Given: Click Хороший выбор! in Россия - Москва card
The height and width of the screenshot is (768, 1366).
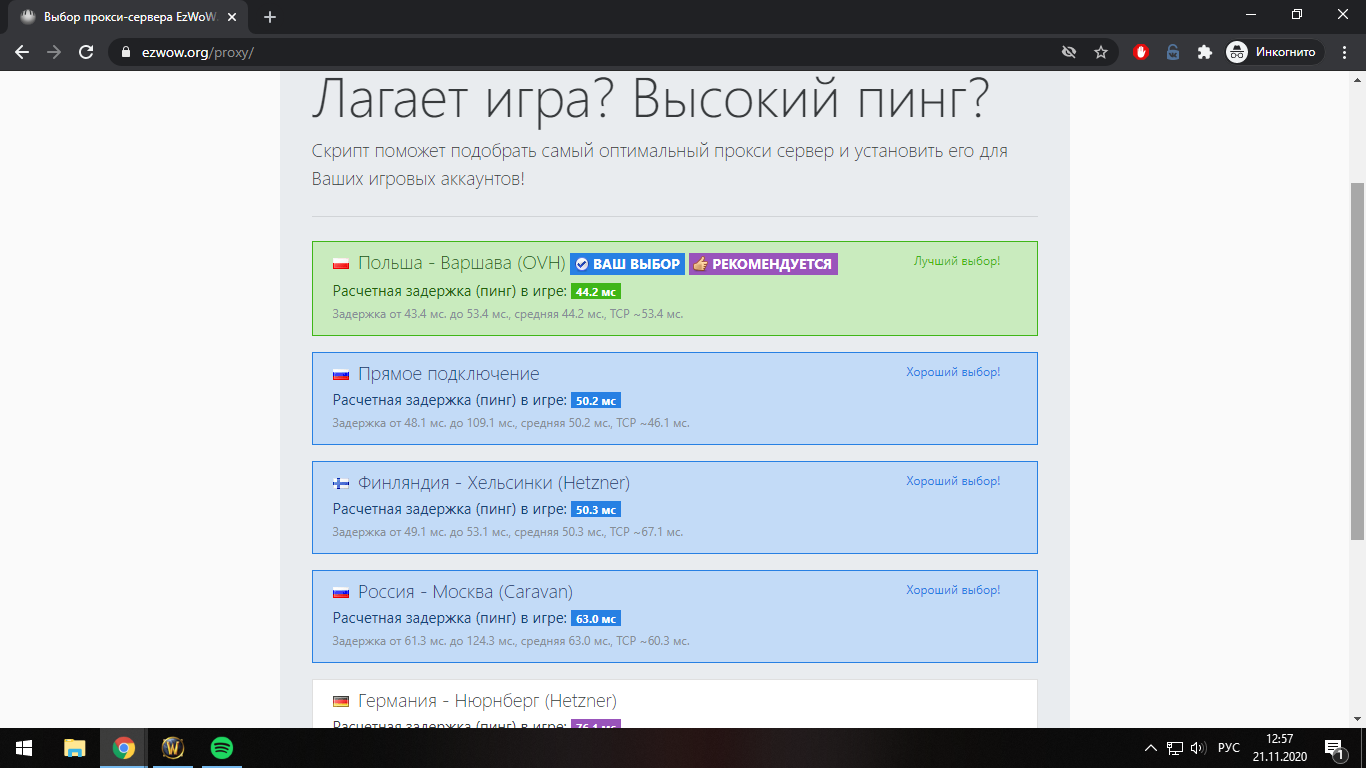Looking at the screenshot, I should 953,590.
